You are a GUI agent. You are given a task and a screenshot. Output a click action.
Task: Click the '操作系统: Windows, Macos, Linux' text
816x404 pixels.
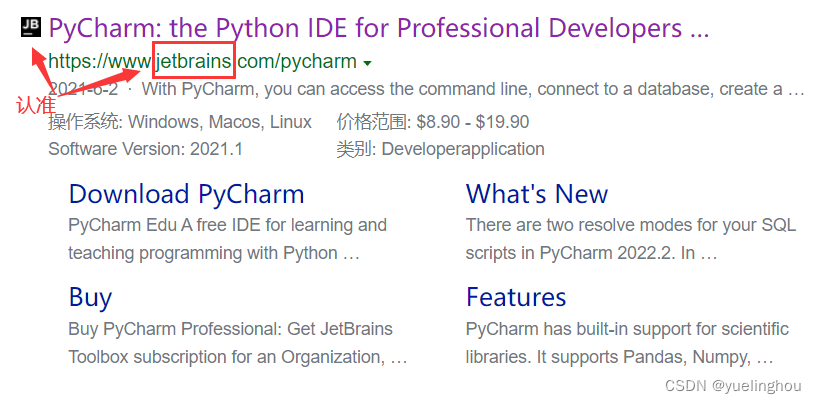coord(180,122)
